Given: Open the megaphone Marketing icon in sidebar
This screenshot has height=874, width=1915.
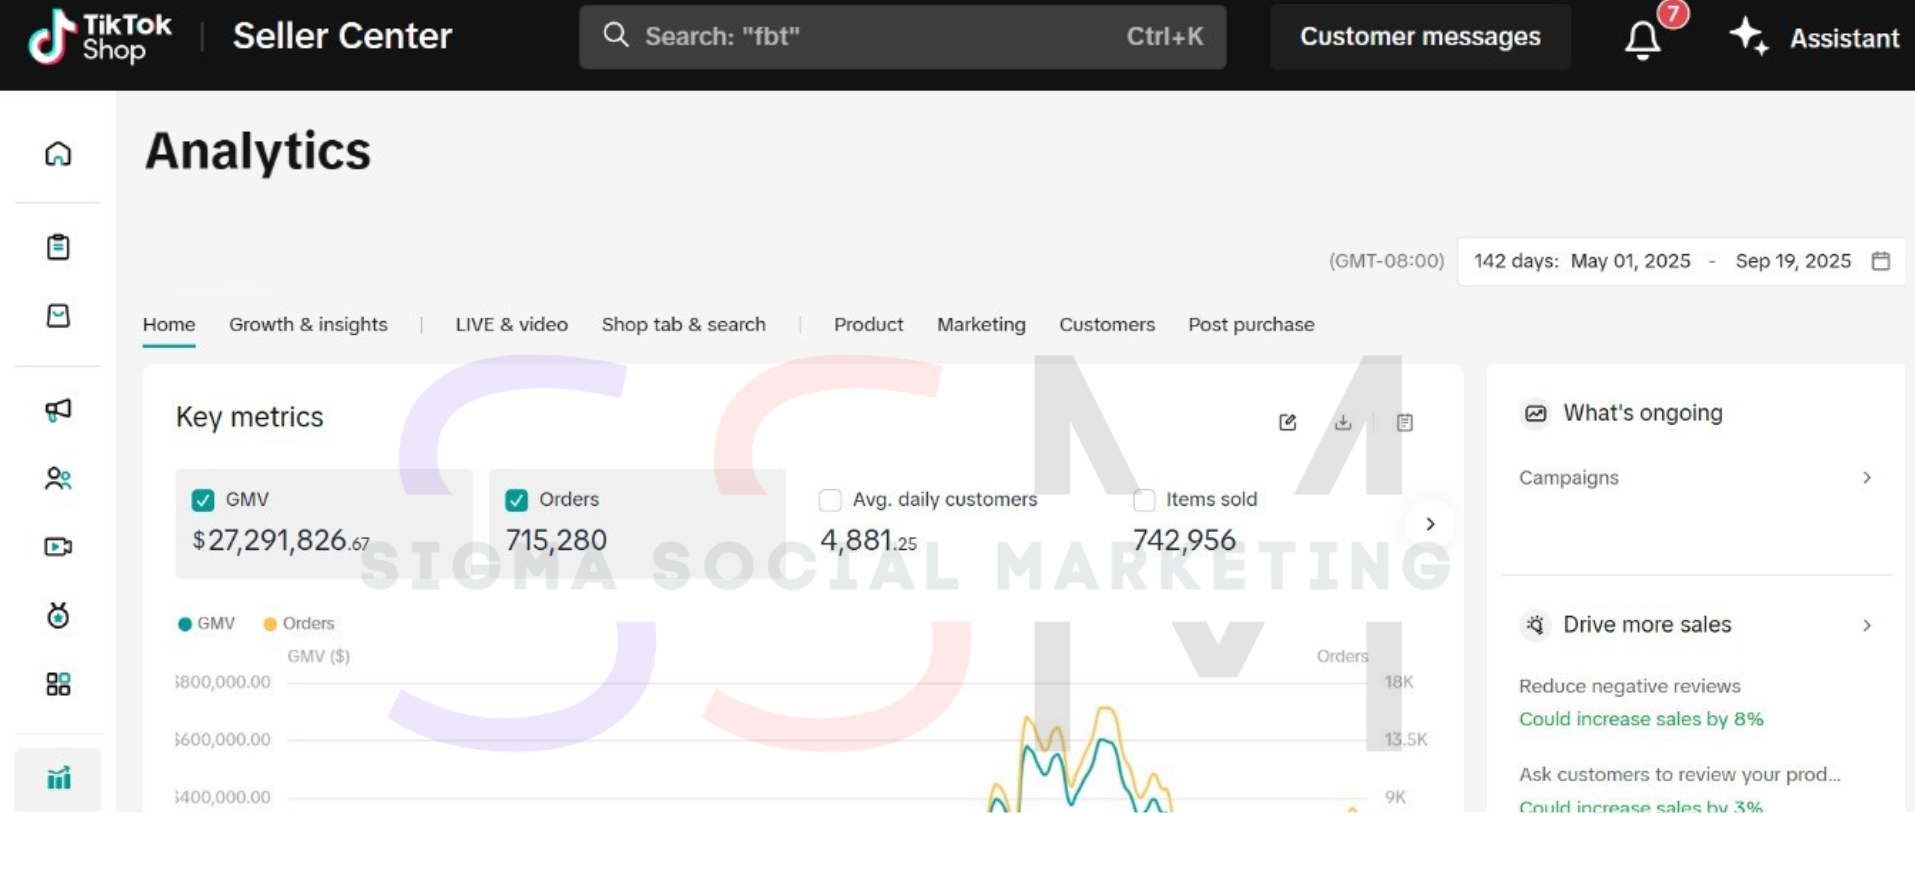Looking at the screenshot, I should coord(58,410).
